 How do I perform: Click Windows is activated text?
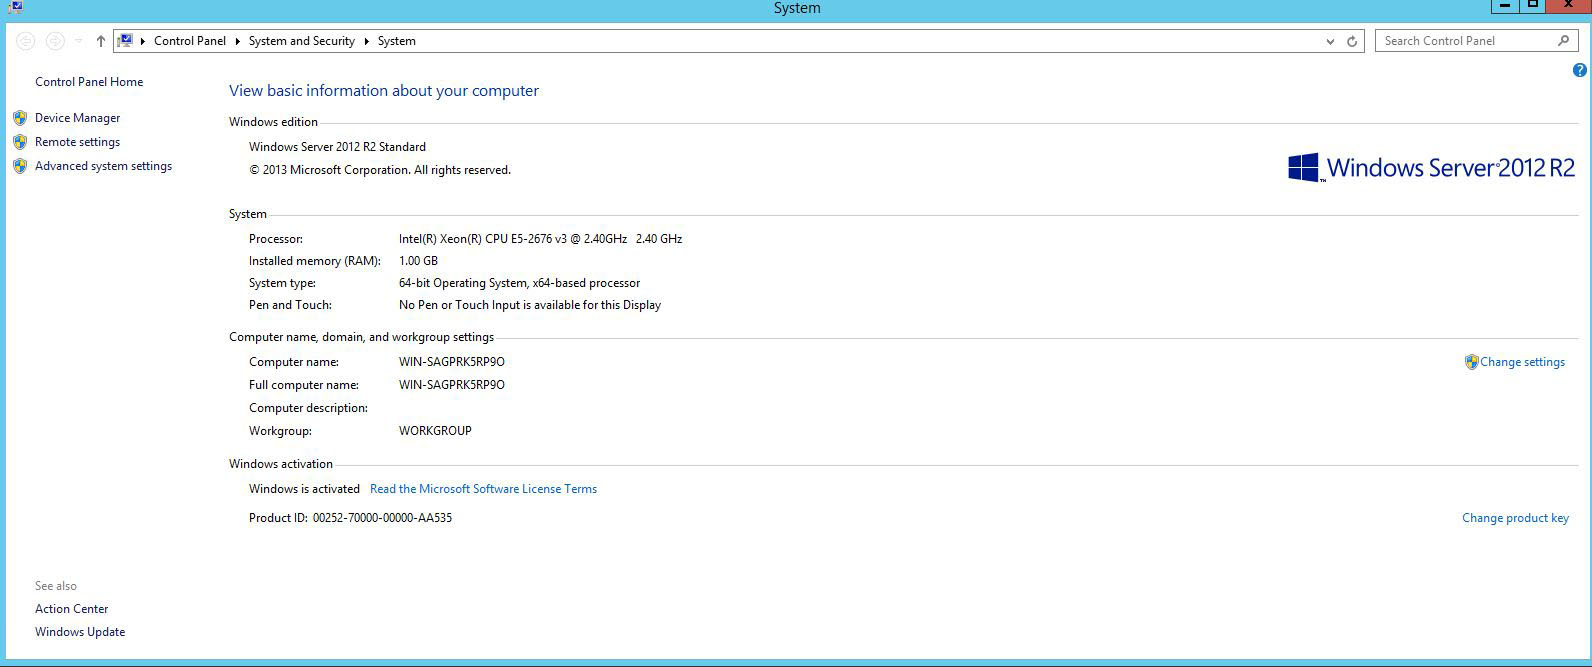(304, 489)
